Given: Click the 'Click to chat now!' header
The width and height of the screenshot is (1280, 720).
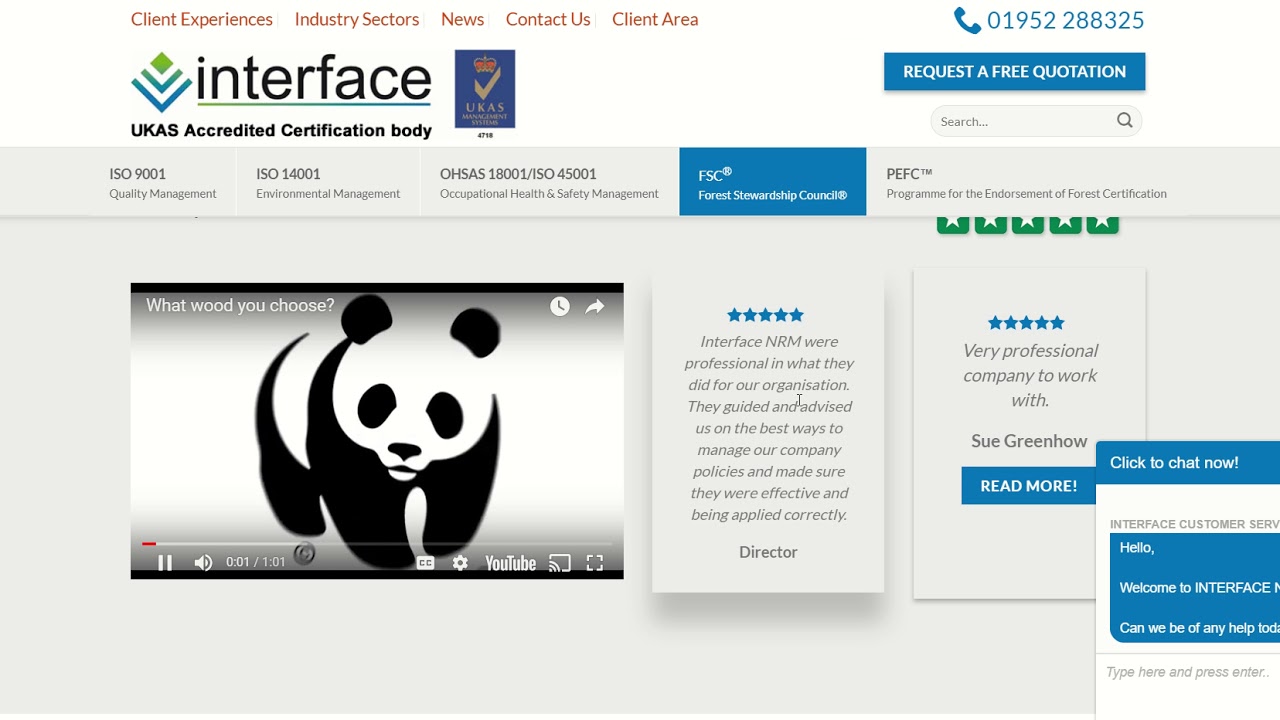Looking at the screenshot, I should click(1188, 463).
